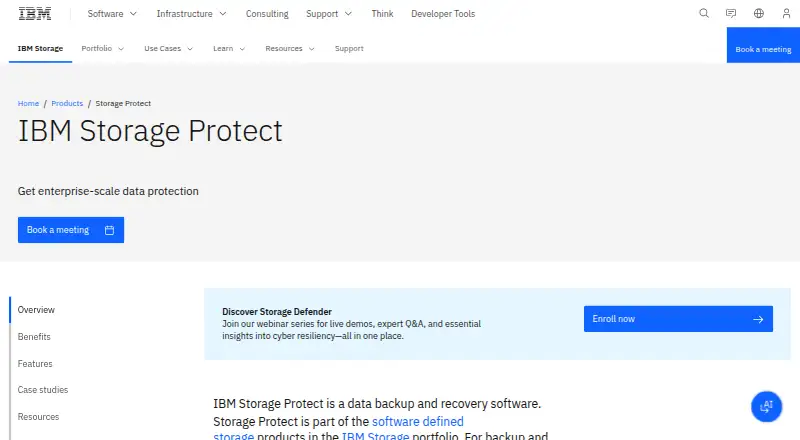
Task: Select the IBM Storage tab
Action: tap(40, 48)
